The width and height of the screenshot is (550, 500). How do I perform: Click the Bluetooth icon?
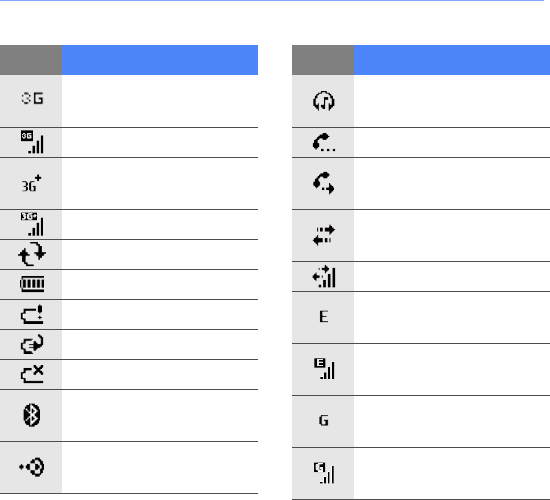[32, 415]
